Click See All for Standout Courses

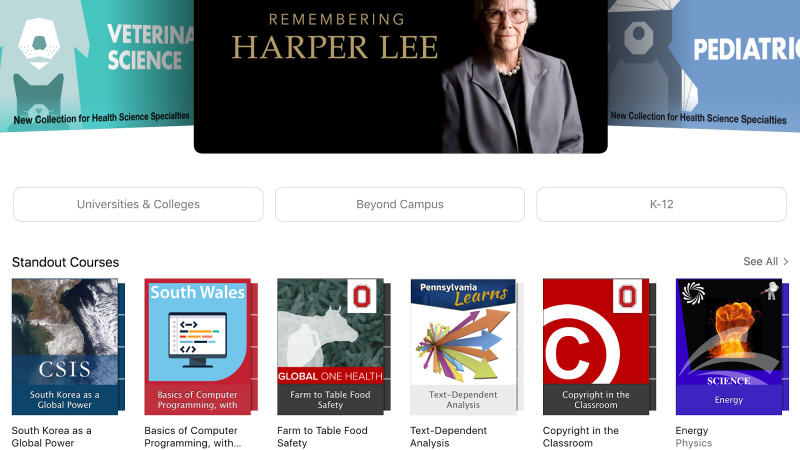(x=765, y=262)
